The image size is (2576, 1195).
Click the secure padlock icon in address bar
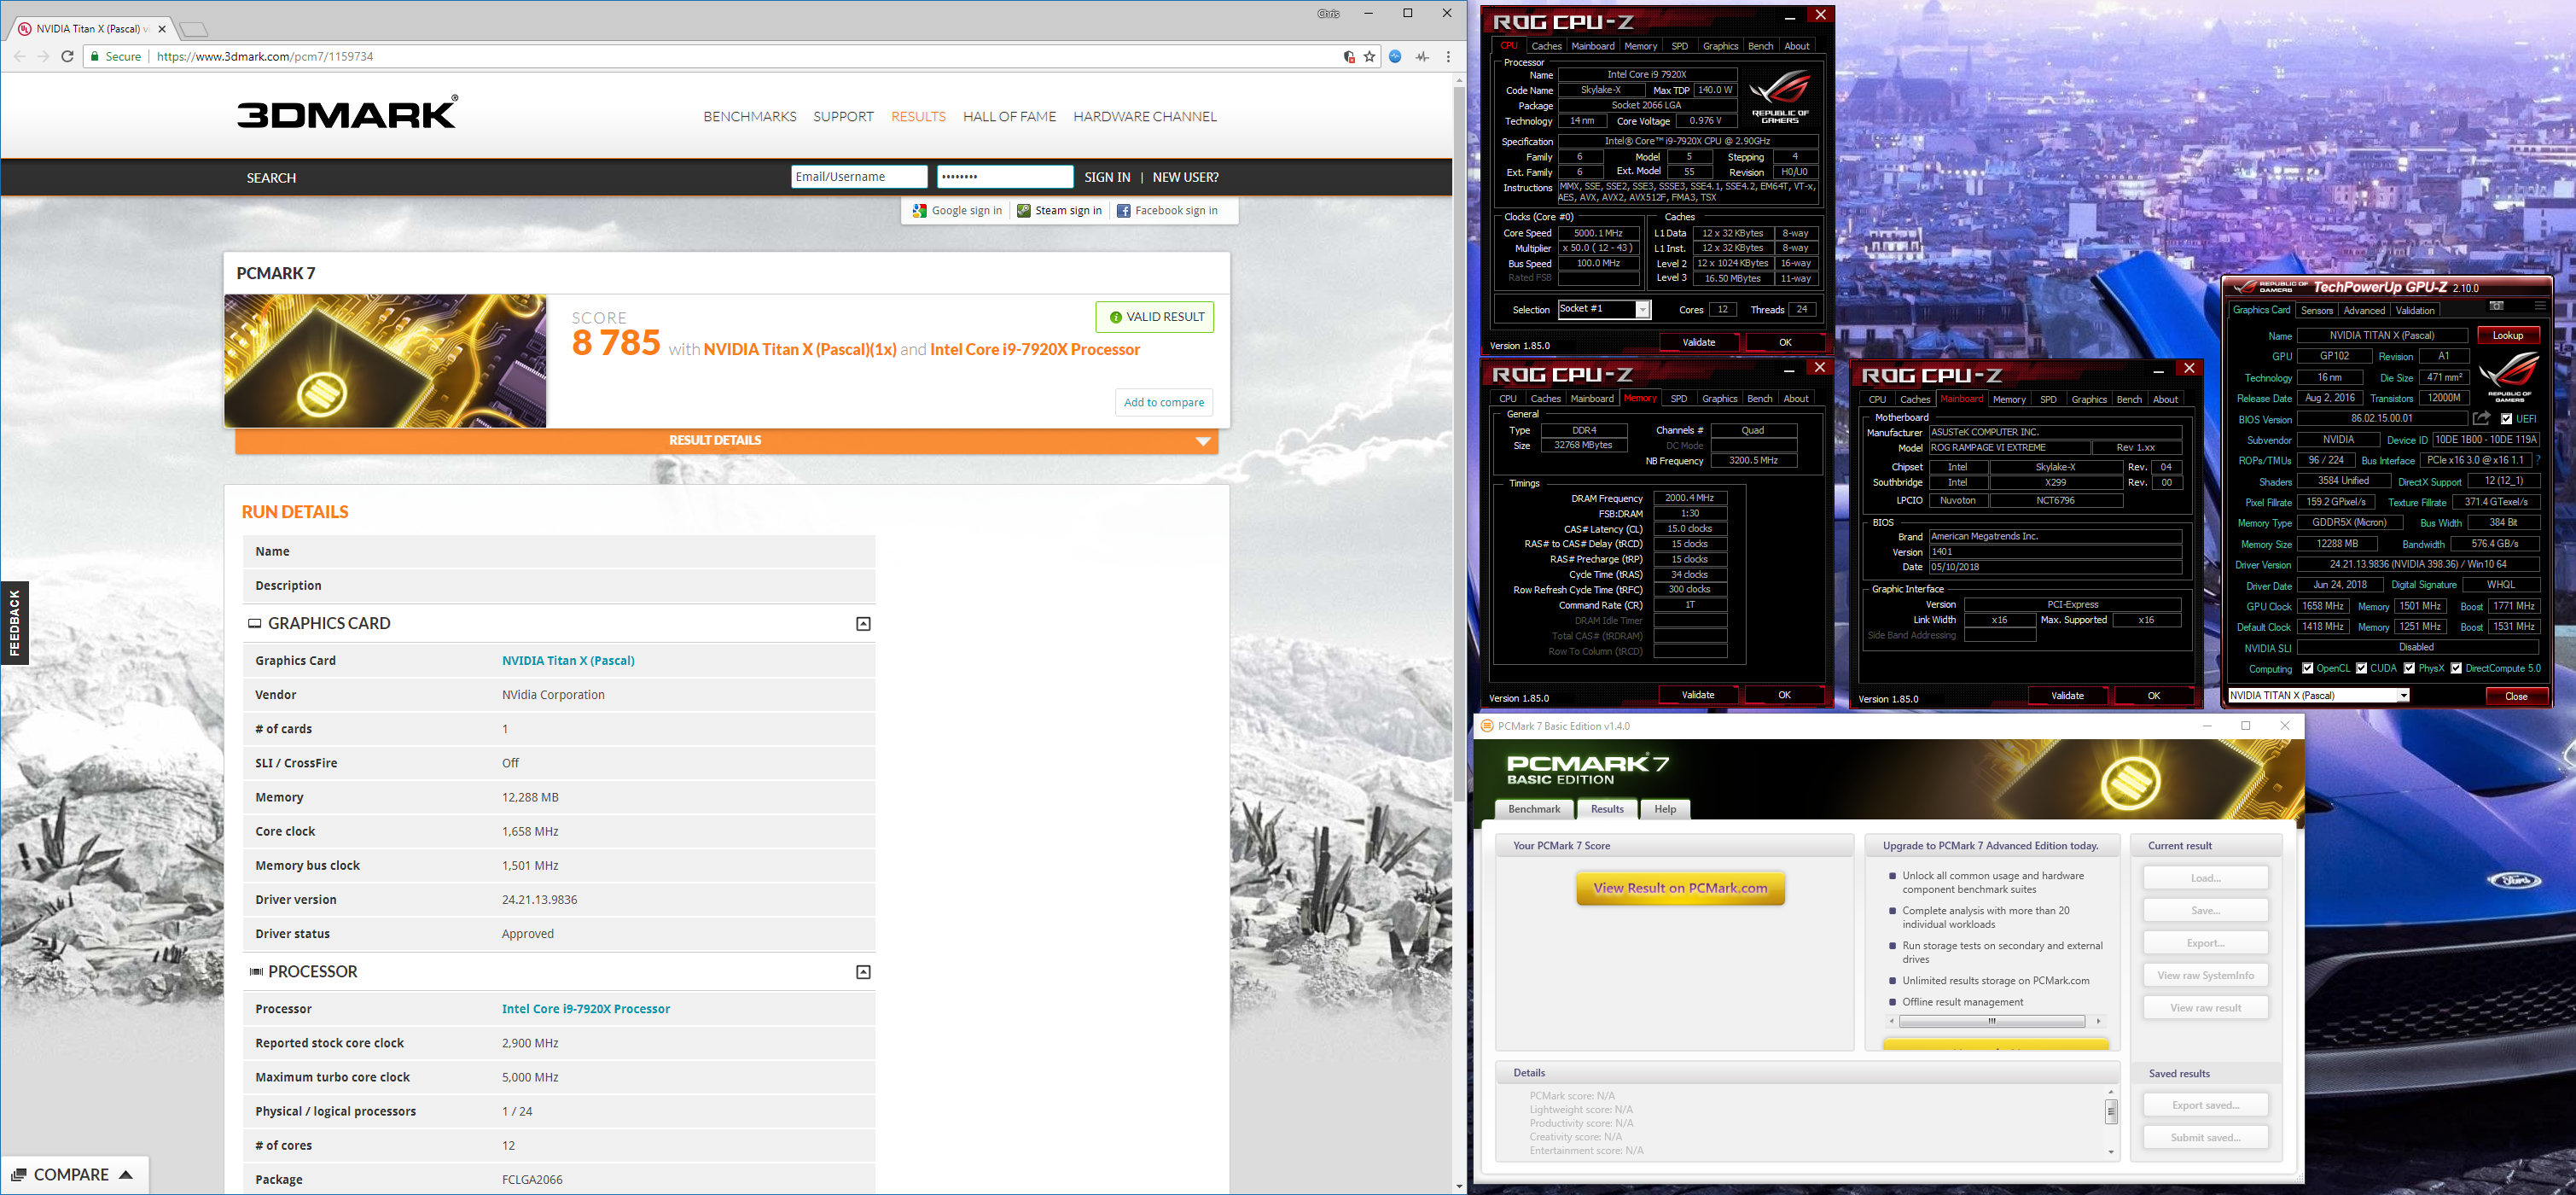click(x=95, y=57)
